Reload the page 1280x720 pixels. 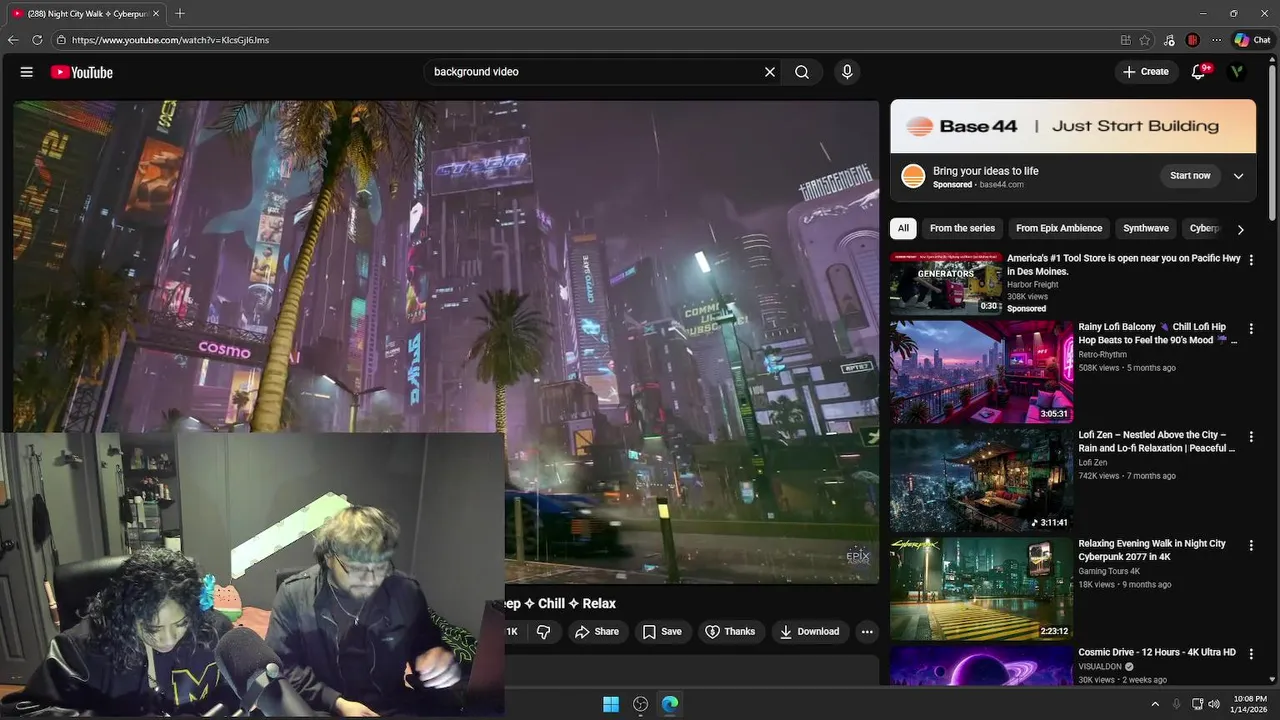pyautogui.click(x=37, y=40)
